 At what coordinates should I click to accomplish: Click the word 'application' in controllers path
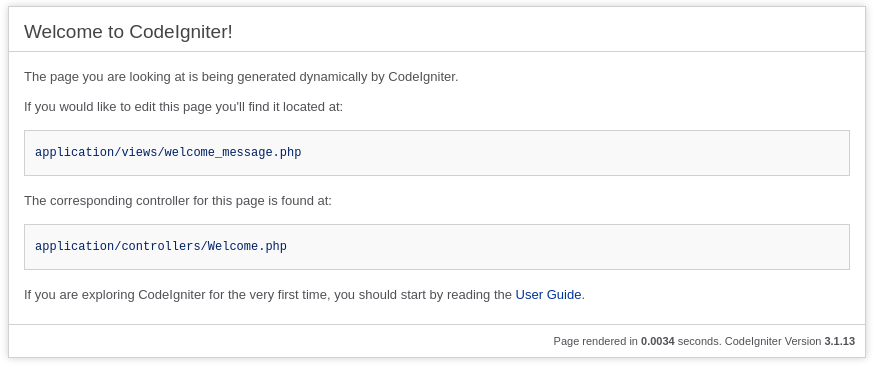(x=74, y=246)
